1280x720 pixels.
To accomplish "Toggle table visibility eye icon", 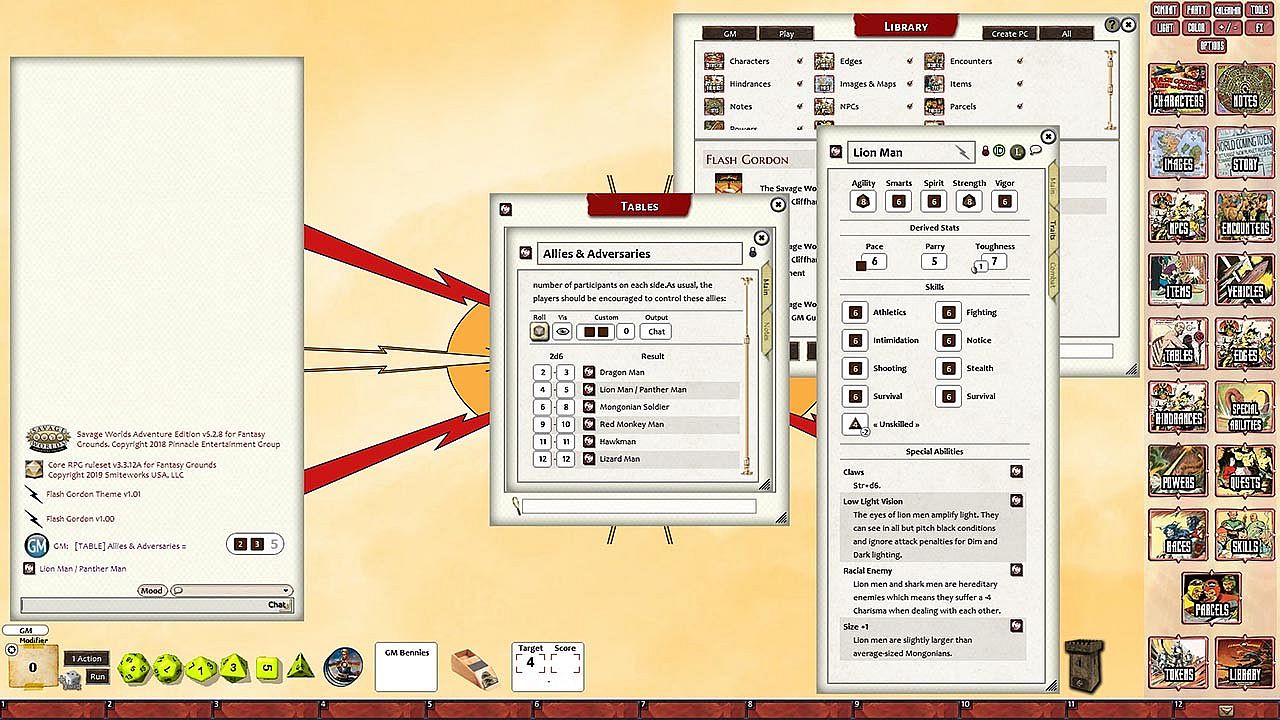I will [562, 332].
